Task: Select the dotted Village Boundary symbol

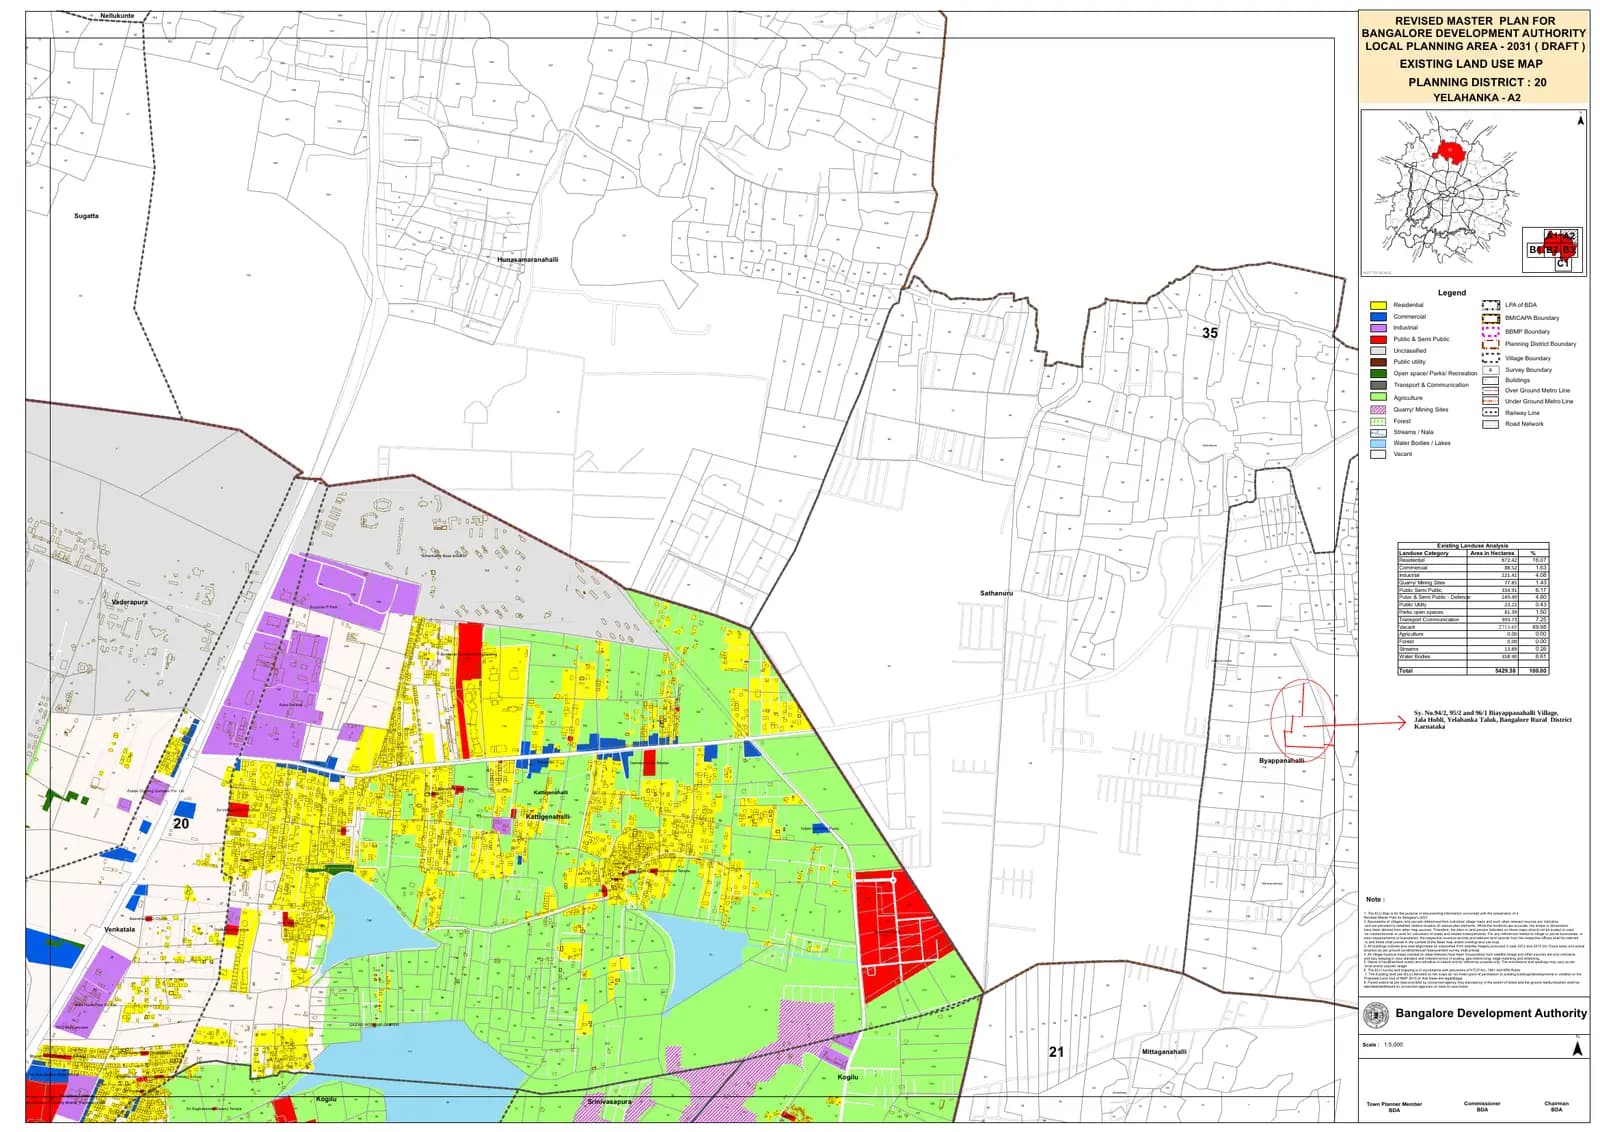Action: point(1490,357)
